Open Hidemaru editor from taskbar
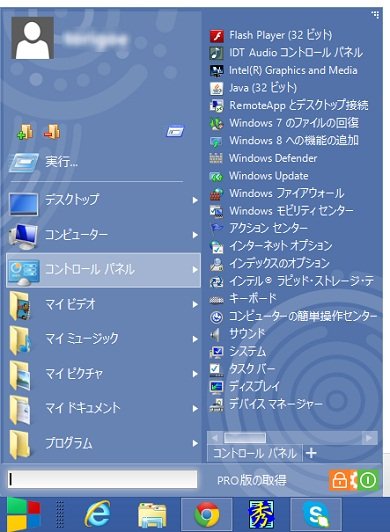The height and width of the screenshot is (532, 390). (x=261, y=515)
